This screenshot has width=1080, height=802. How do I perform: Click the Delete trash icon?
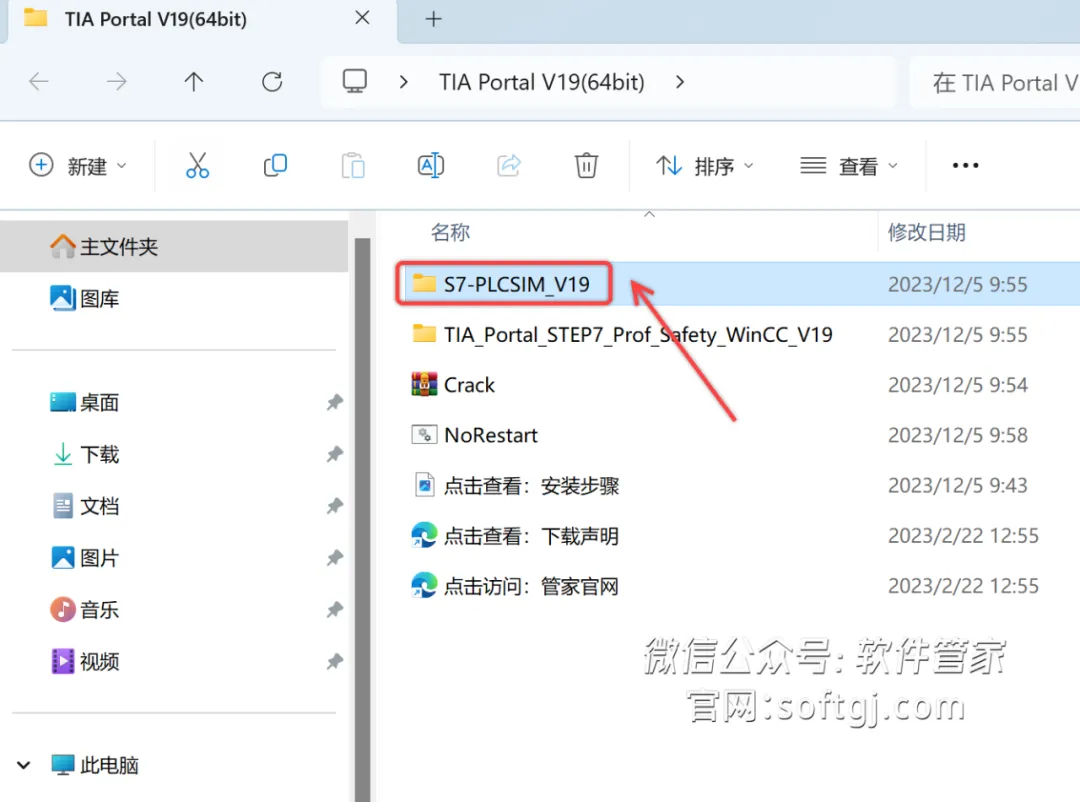(x=586, y=165)
